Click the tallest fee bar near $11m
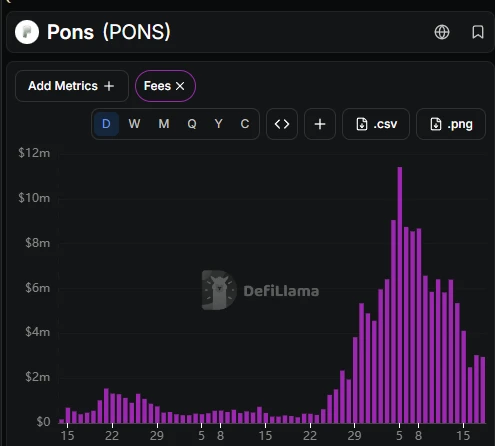Screen dimensions: 495x446 pyautogui.click(x=400, y=295)
